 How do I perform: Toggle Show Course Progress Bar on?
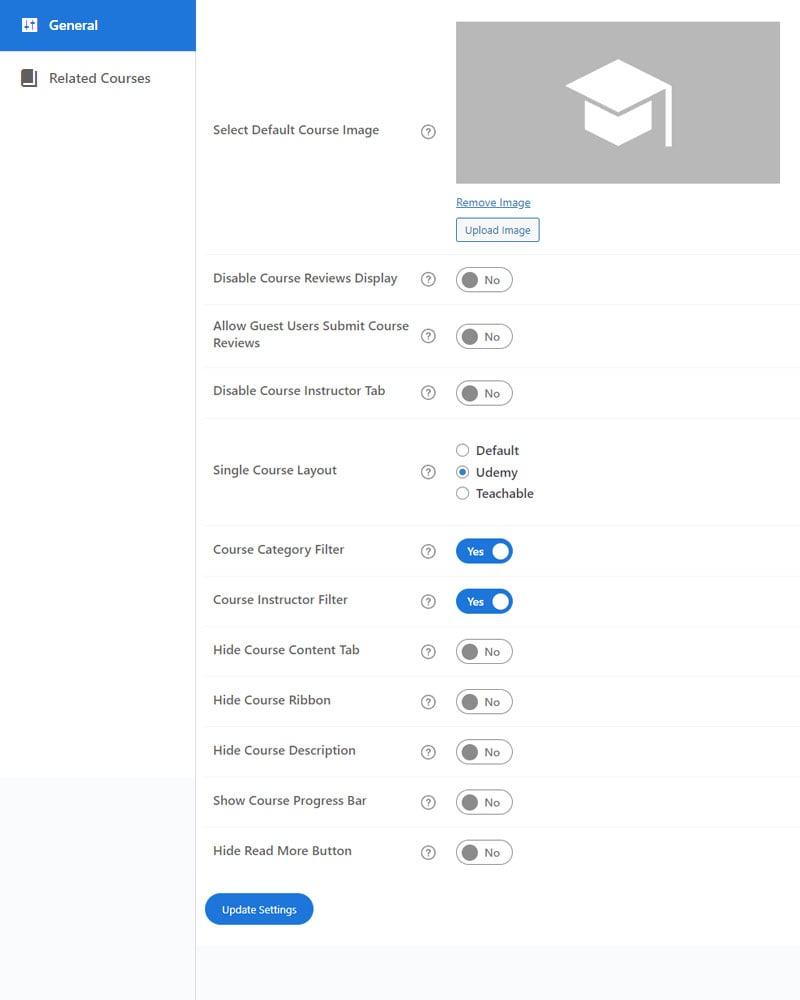click(x=484, y=802)
